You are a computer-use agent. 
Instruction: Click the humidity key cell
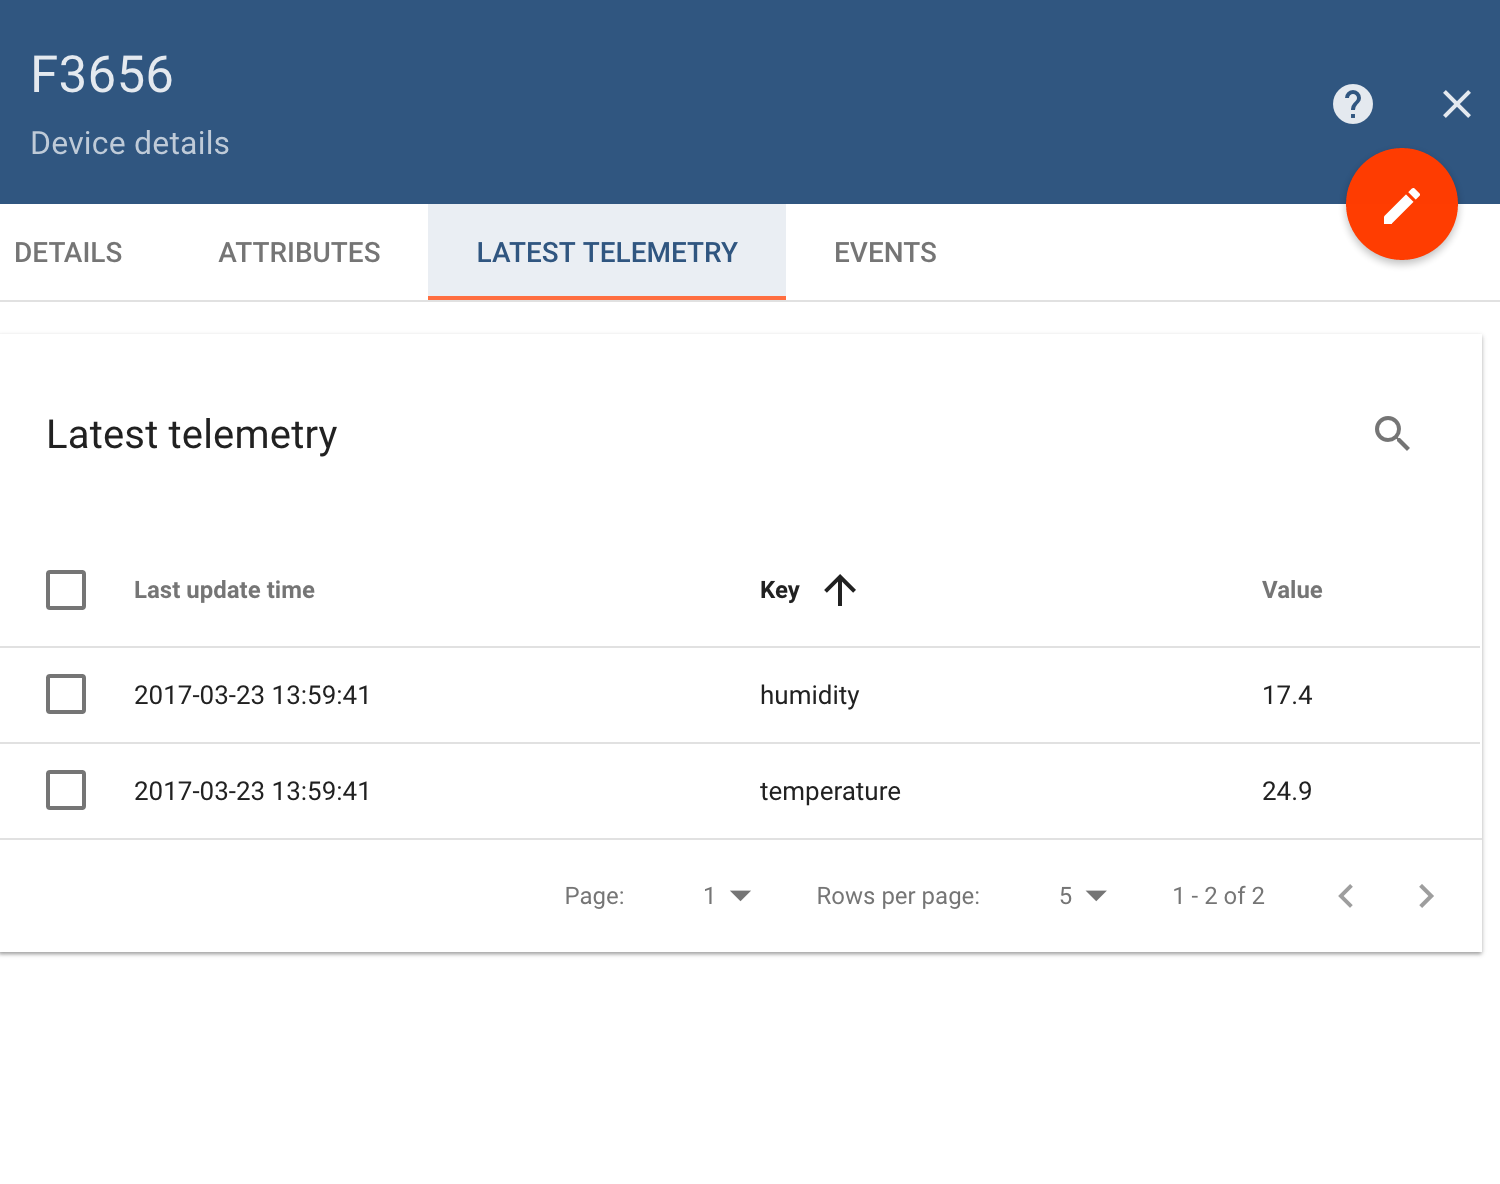click(x=809, y=695)
